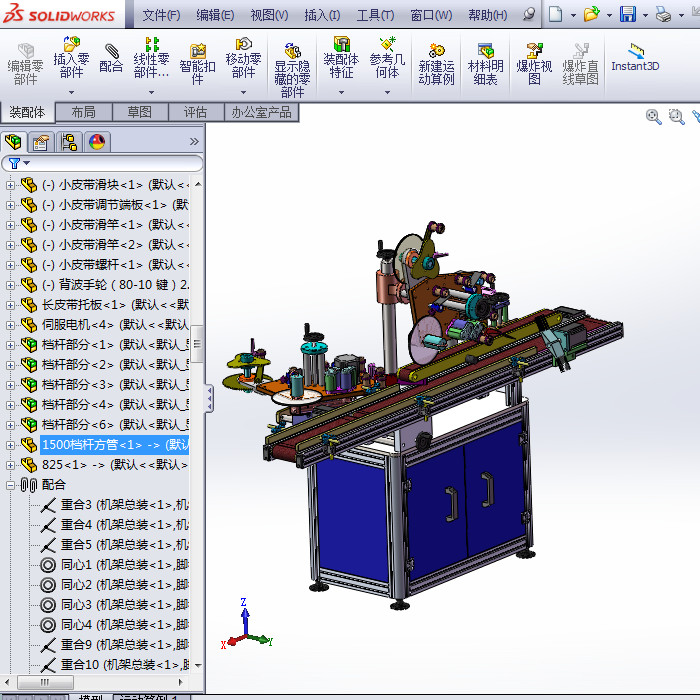This screenshot has height=700, width=700.
Task: Expand panel tabs with double chevron
Action: [x=194, y=142]
